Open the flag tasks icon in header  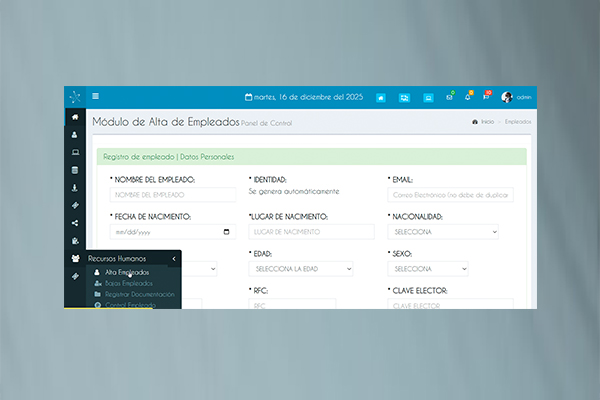pyautogui.click(x=486, y=97)
